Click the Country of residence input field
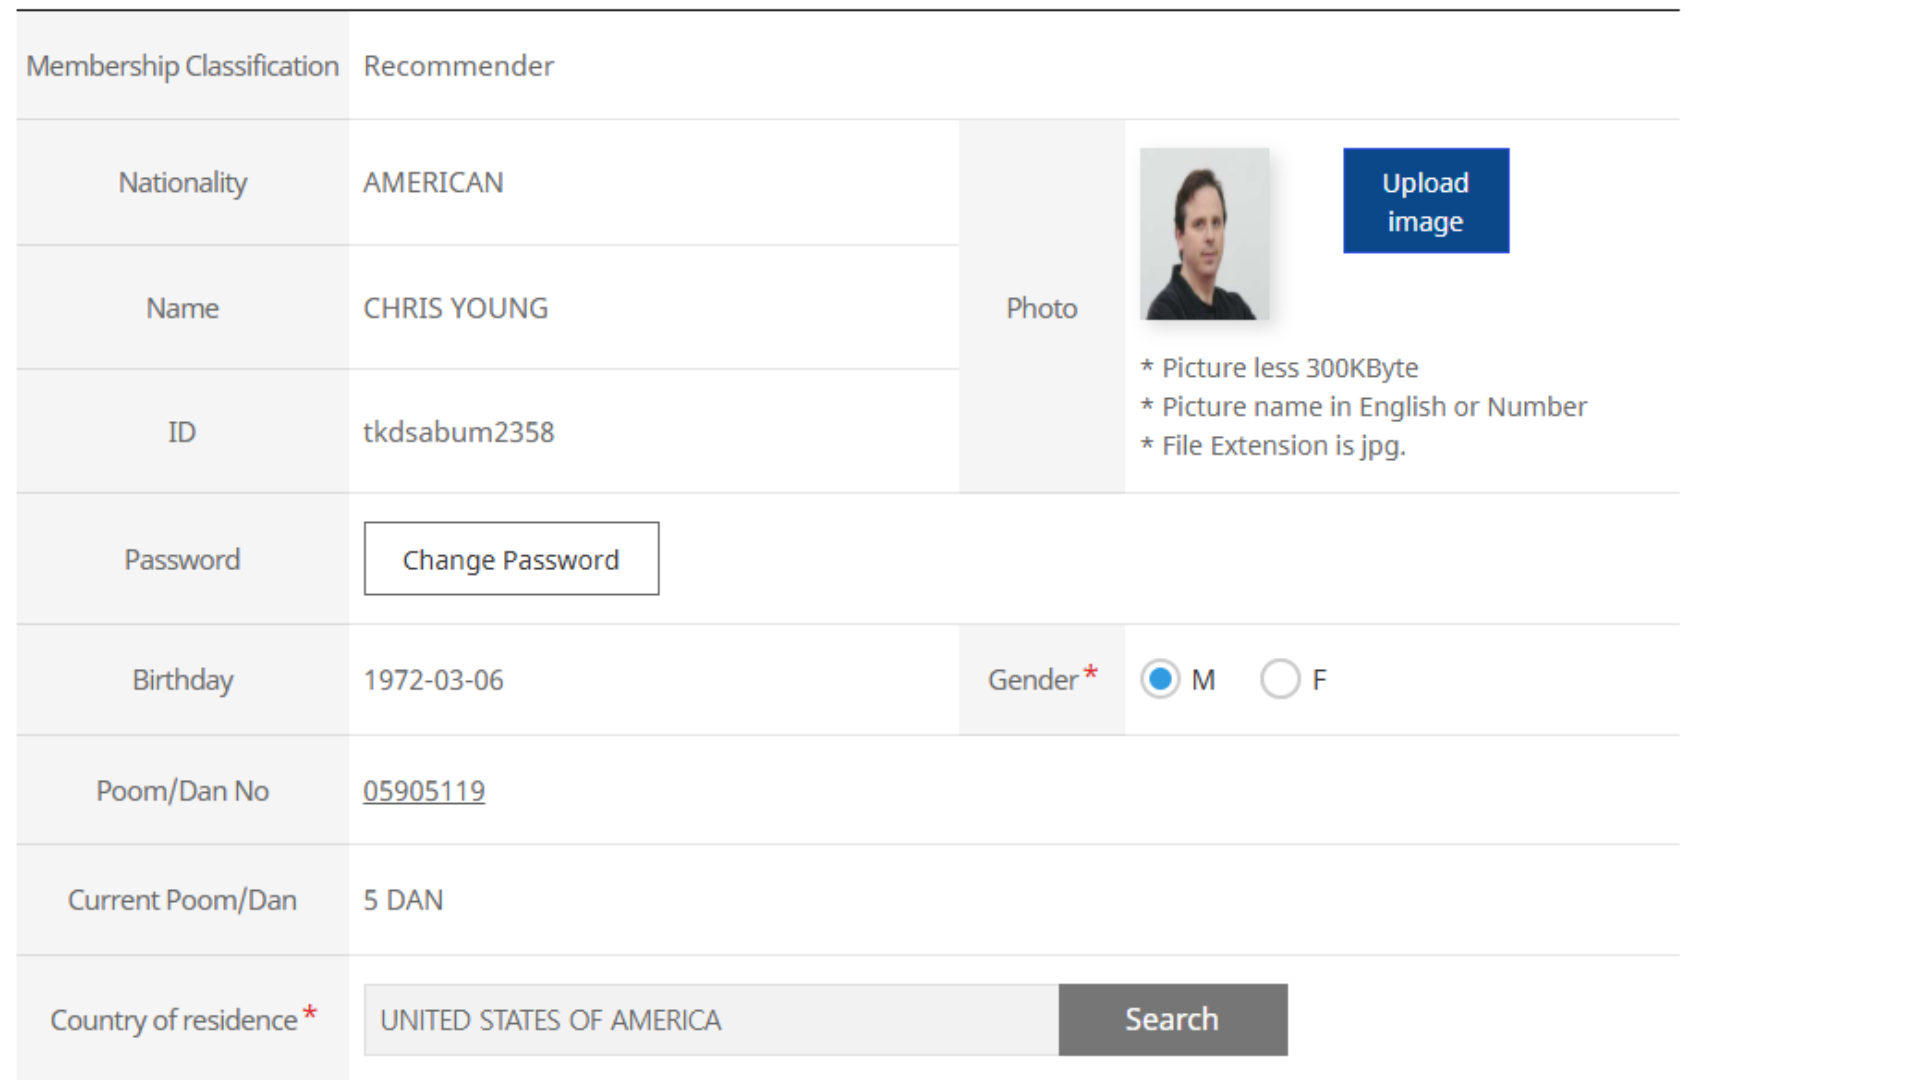The image size is (1920, 1080). click(x=710, y=1019)
